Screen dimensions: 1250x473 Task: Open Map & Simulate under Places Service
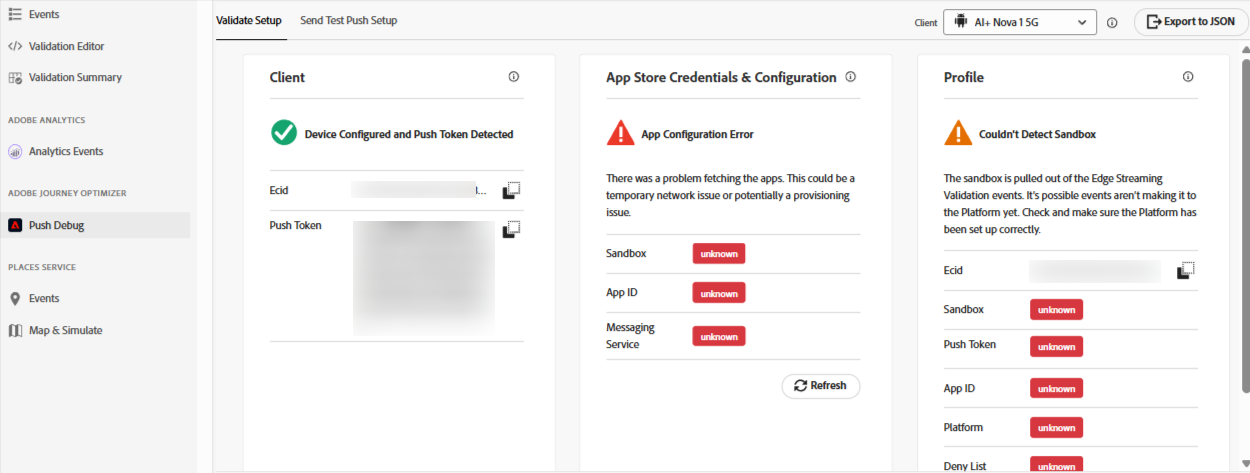(65, 330)
